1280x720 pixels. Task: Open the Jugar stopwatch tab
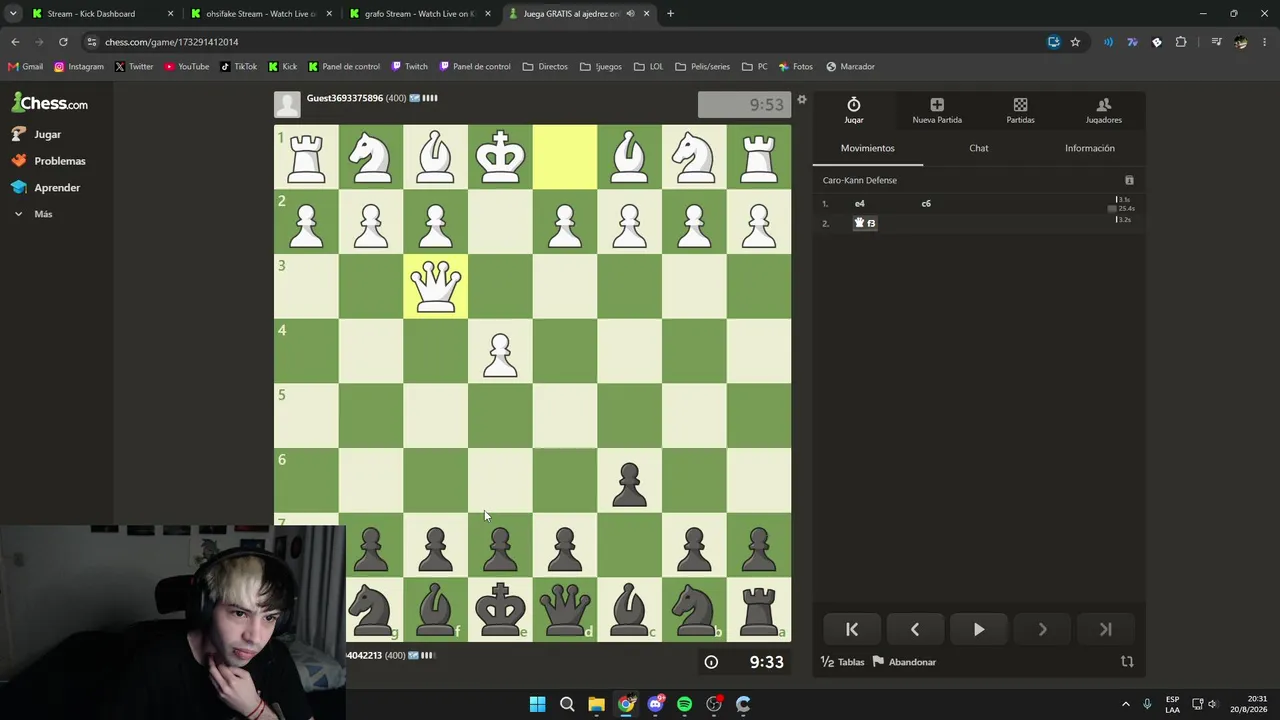[853, 110]
